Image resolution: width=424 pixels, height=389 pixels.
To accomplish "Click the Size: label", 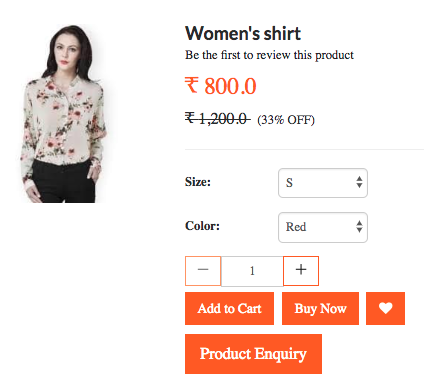I will [x=198, y=182].
